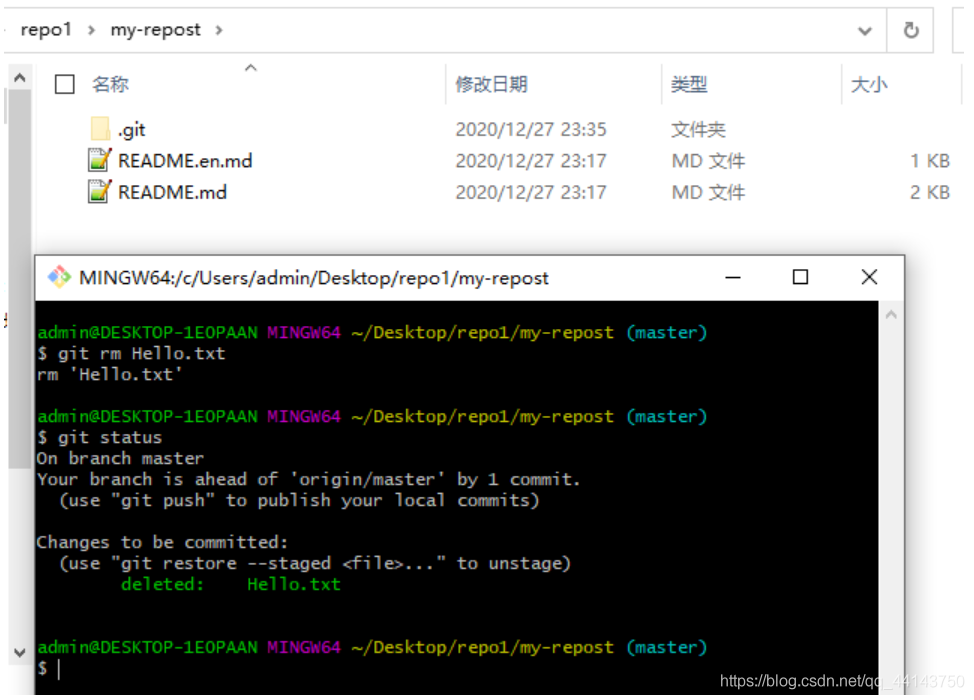The height and width of the screenshot is (700, 974).
Task: Click the rm 'Hello.txt' output line
Action: point(109,375)
